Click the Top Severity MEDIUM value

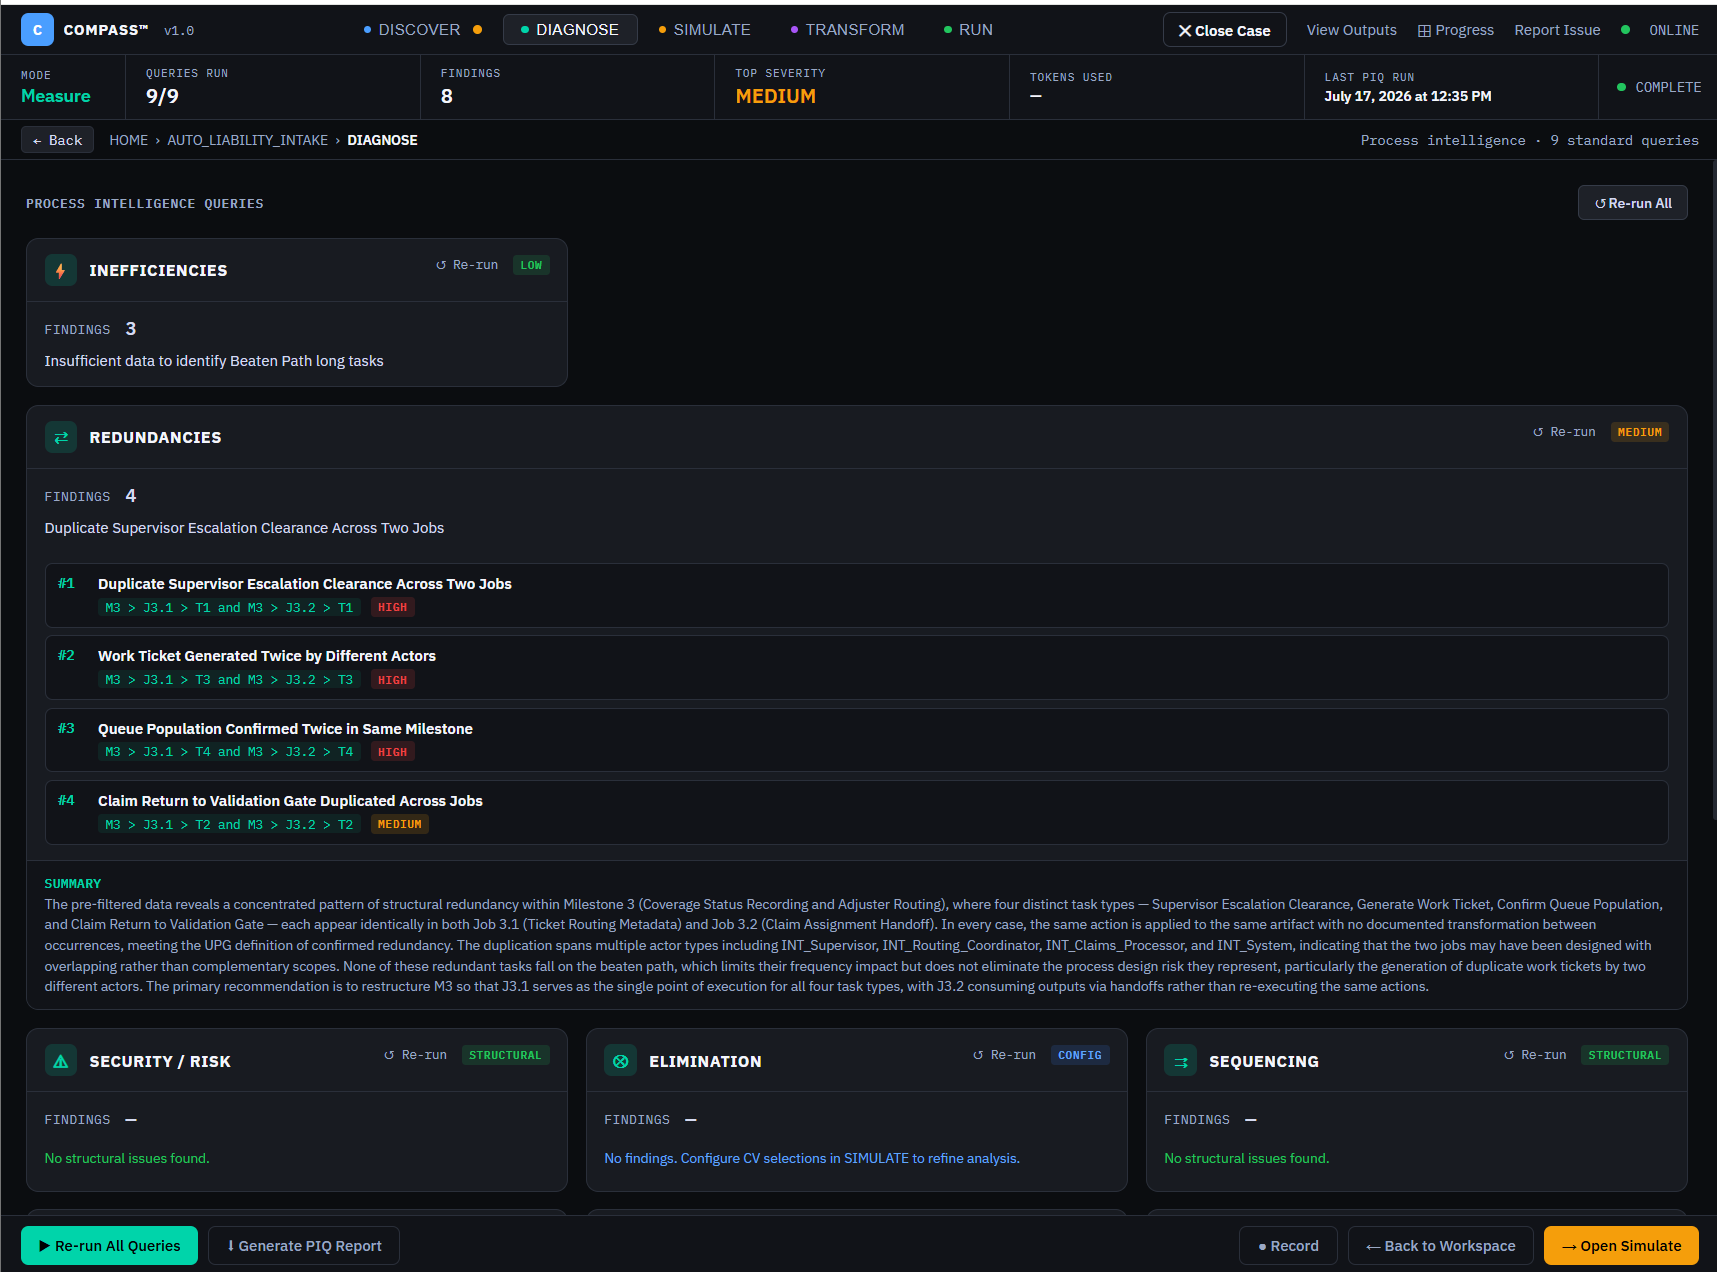point(776,96)
